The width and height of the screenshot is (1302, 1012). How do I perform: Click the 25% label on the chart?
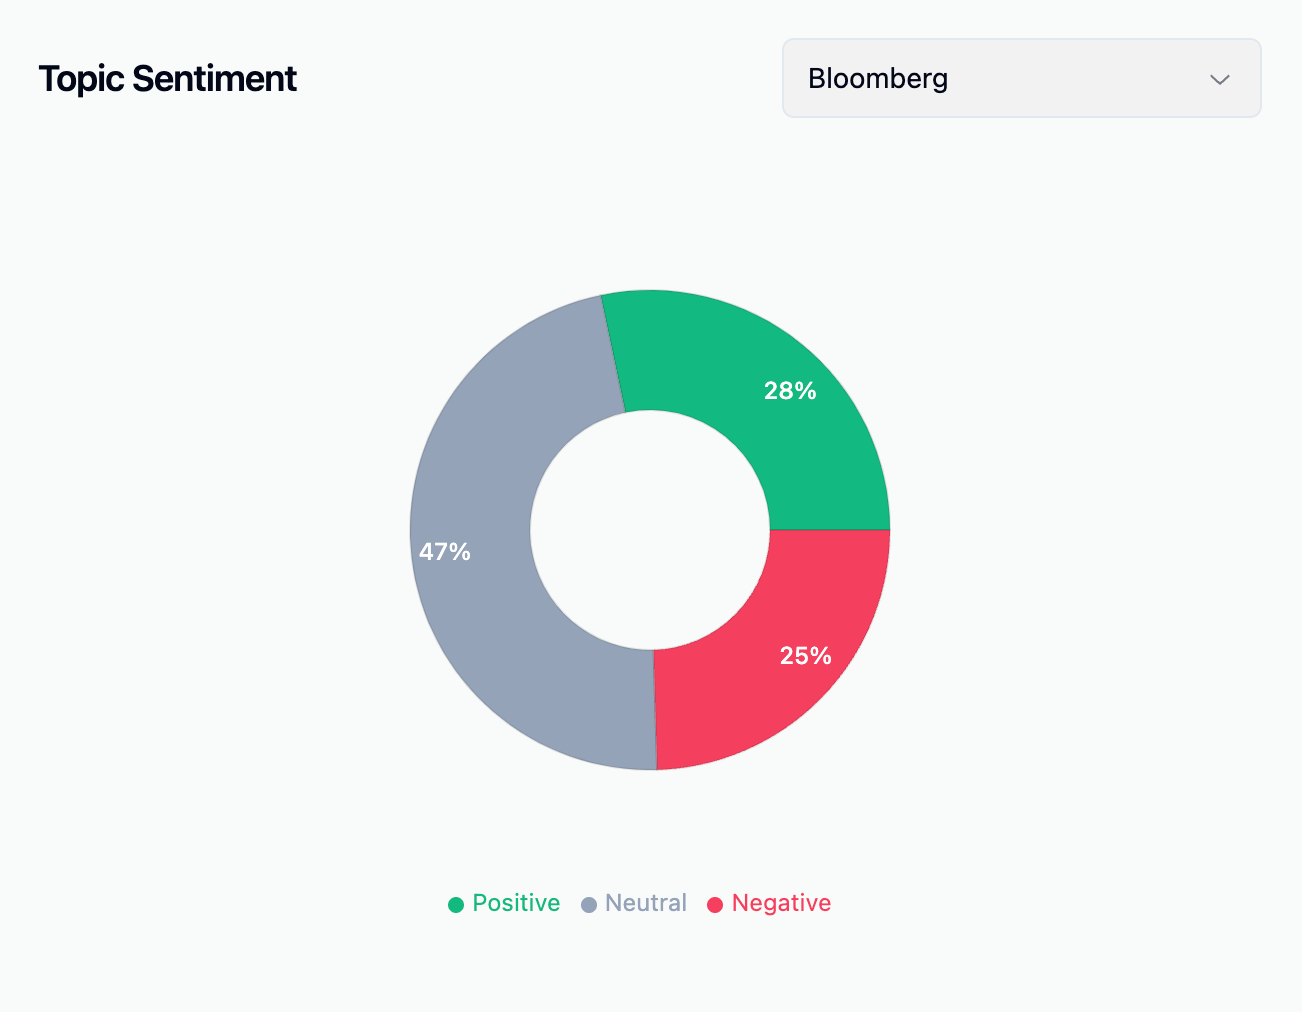point(805,656)
